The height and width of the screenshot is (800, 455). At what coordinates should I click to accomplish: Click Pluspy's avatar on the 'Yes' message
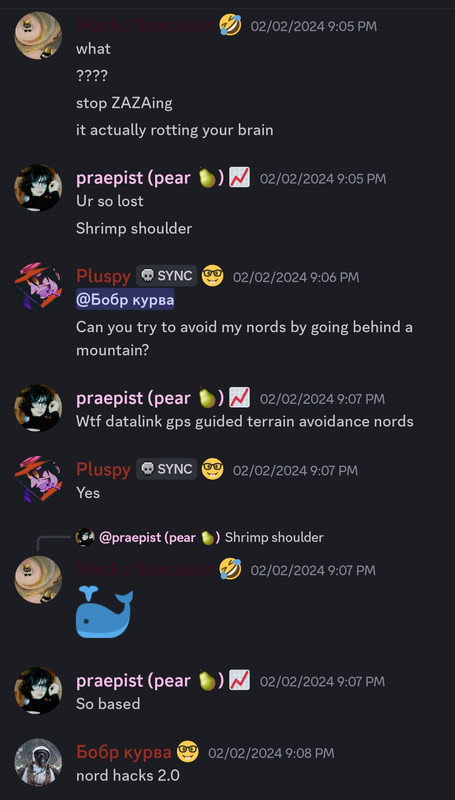tap(38, 479)
